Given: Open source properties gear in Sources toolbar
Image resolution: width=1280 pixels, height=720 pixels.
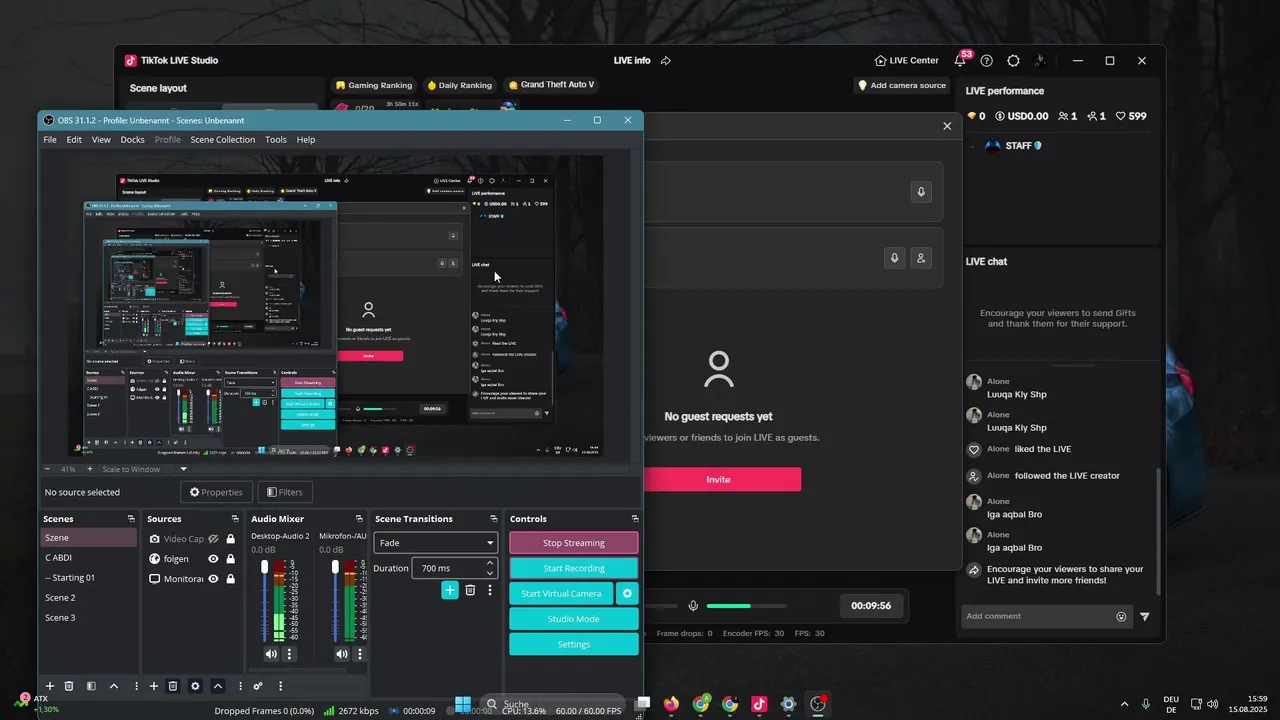Looking at the screenshot, I should pos(195,686).
